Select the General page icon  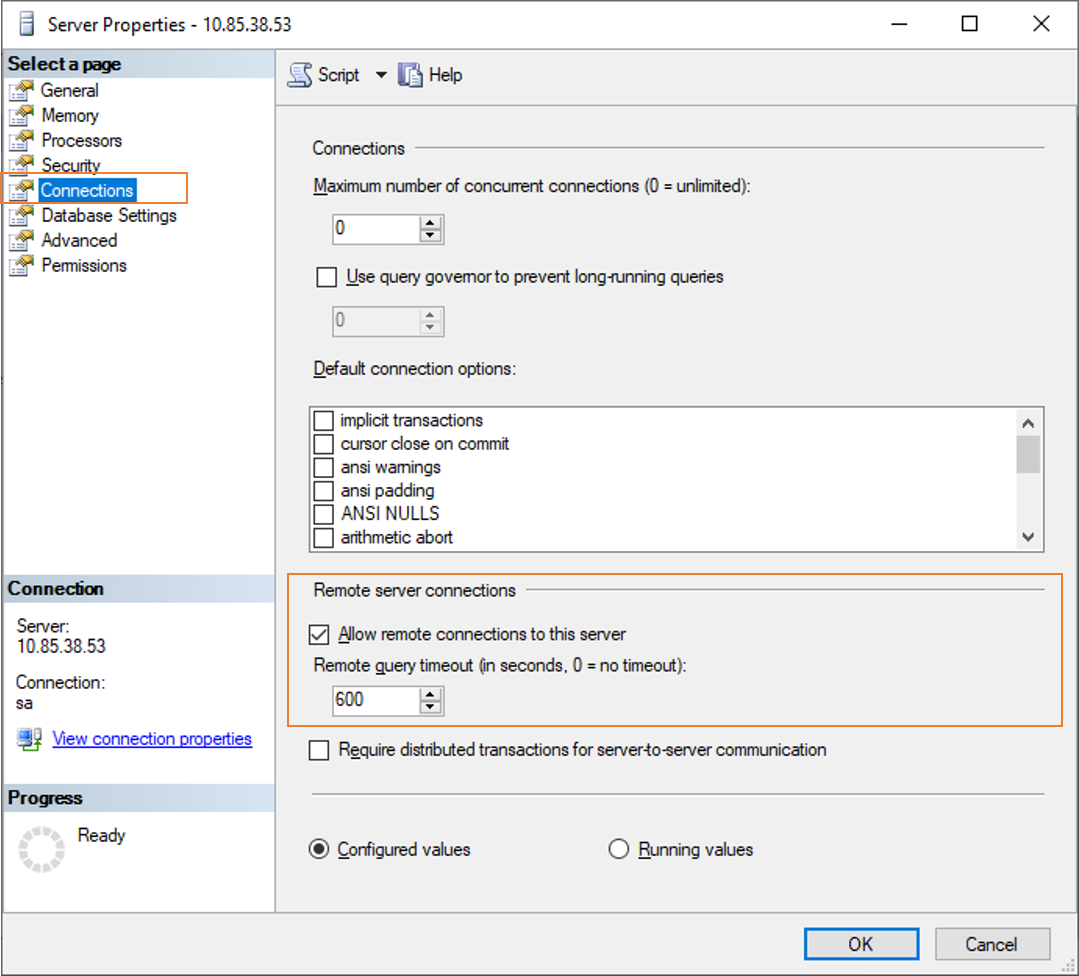pyautogui.click(x=21, y=90)
